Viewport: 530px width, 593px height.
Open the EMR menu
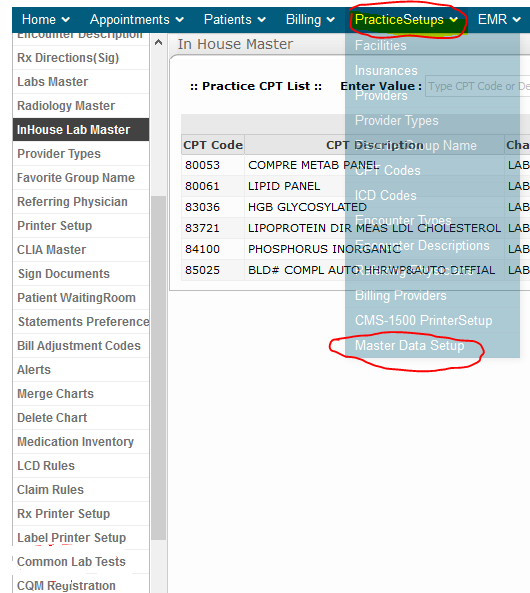click(499, 19)
